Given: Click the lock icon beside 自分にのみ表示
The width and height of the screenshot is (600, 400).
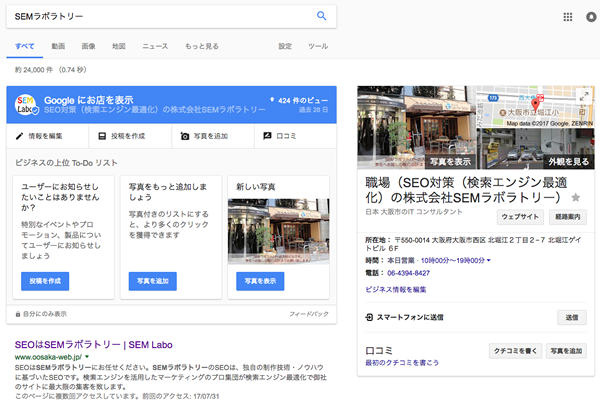Looking at the screenshot, I should [x=18, y=314].
